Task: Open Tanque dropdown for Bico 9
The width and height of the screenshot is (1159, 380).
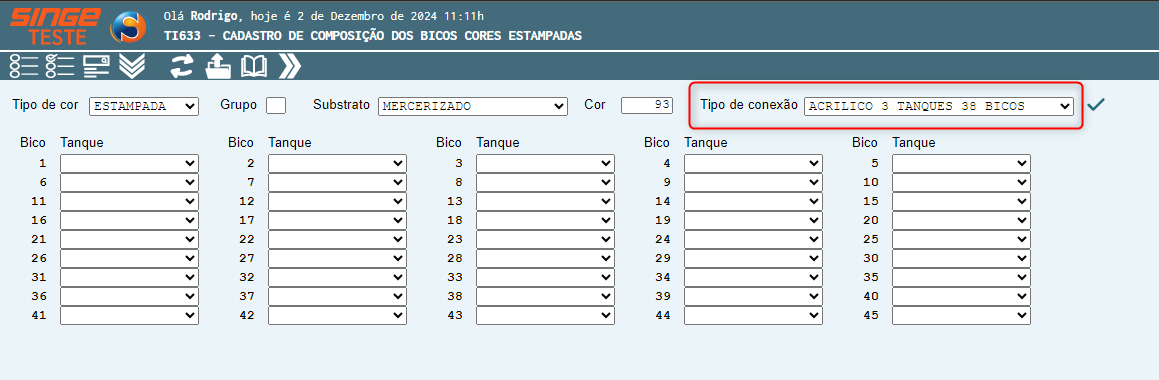Action: point(753,182)
